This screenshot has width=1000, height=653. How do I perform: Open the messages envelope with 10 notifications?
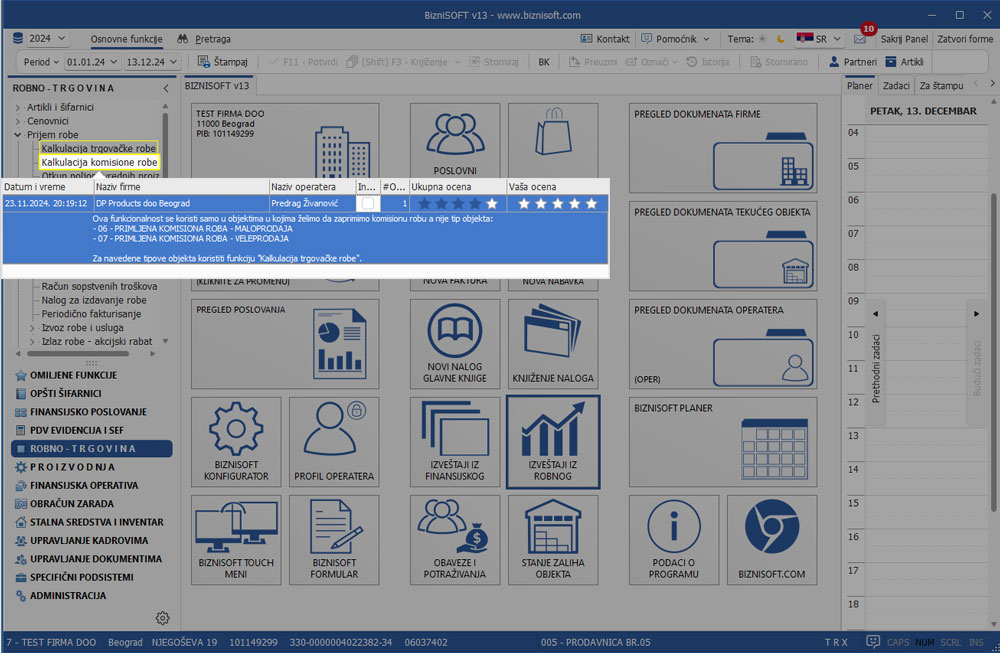(x=860, y=39)
